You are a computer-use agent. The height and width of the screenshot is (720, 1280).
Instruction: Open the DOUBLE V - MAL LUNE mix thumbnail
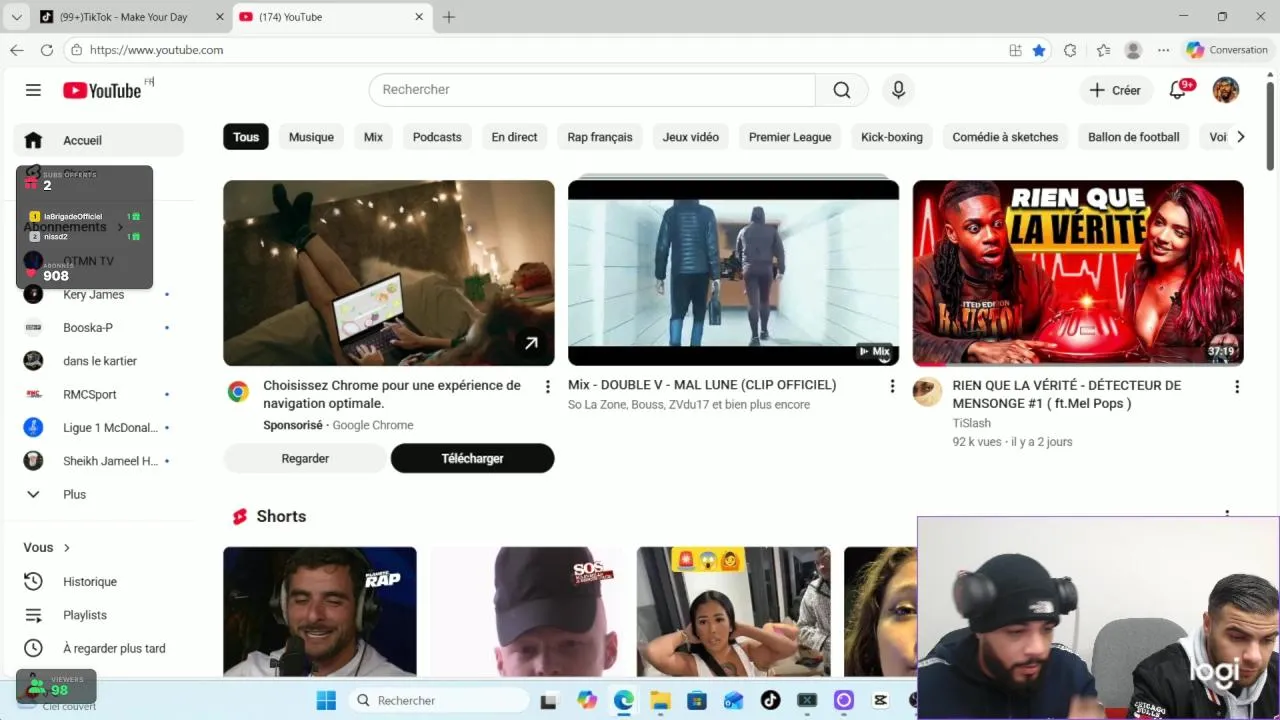tap(733, 273)
